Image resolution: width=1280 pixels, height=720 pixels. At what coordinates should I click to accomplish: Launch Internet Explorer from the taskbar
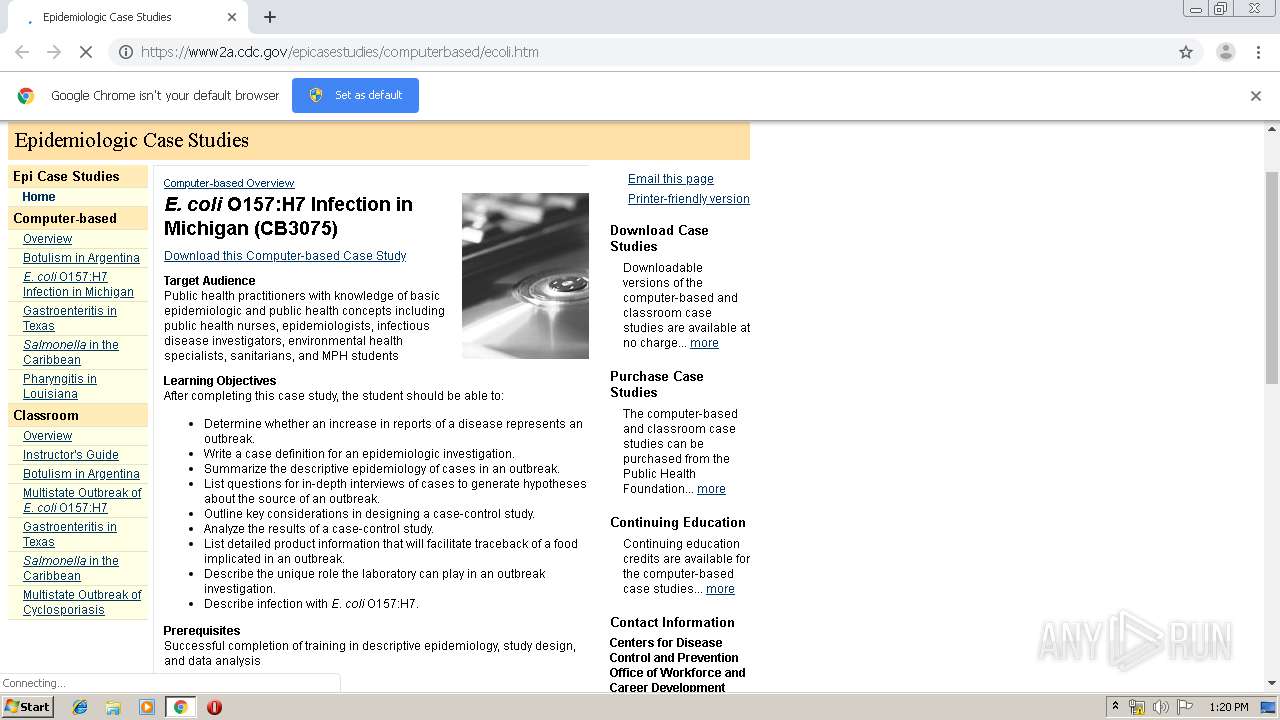coord(80,707)
